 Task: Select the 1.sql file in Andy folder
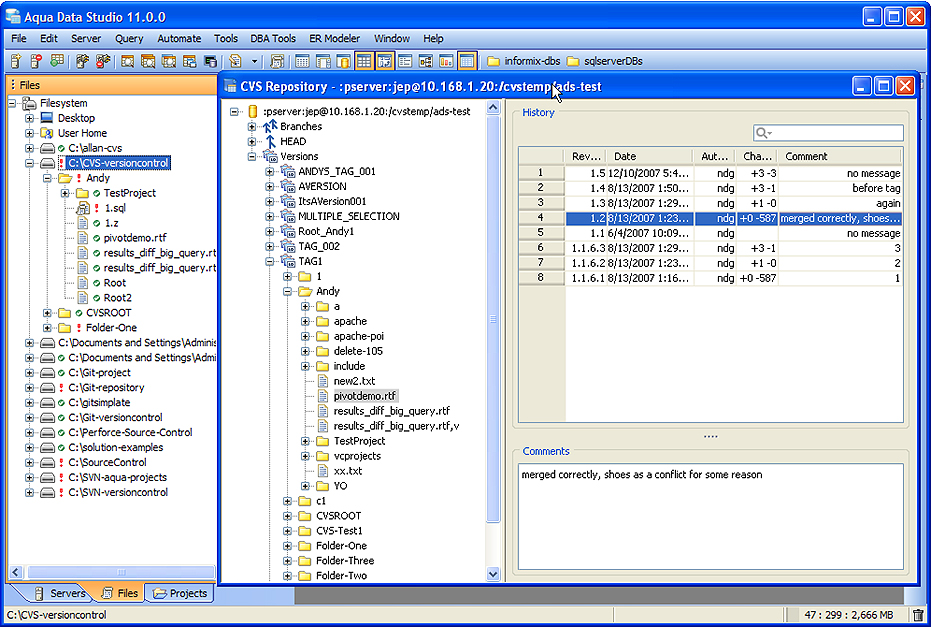(x=114, y=208)
